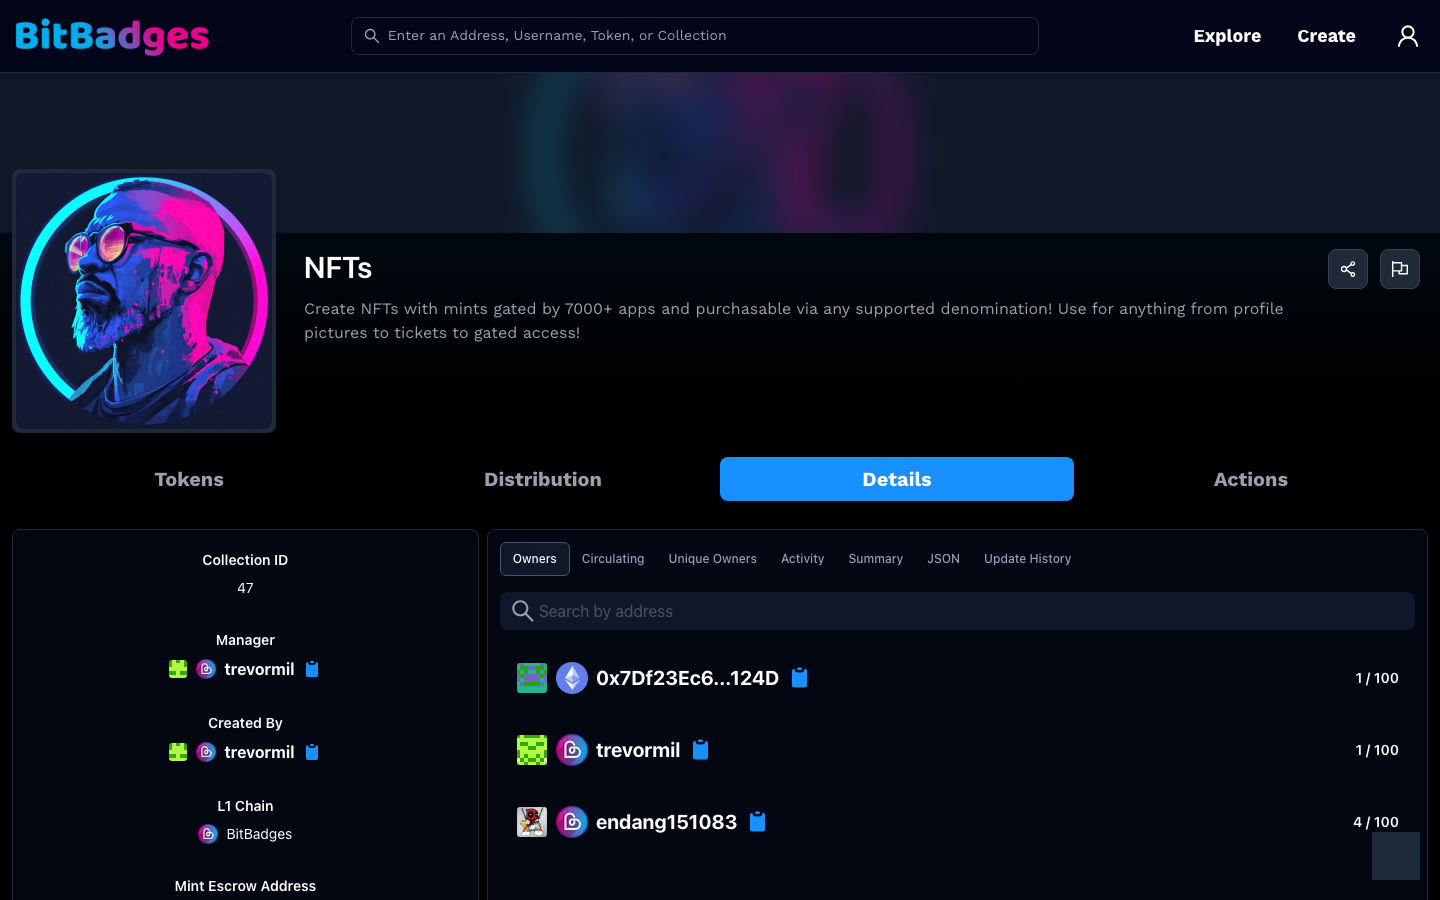Open the Unique Owners sub-tab
Image resolution: width=1440 pixels, height=900 pixels.
(713, 559)
